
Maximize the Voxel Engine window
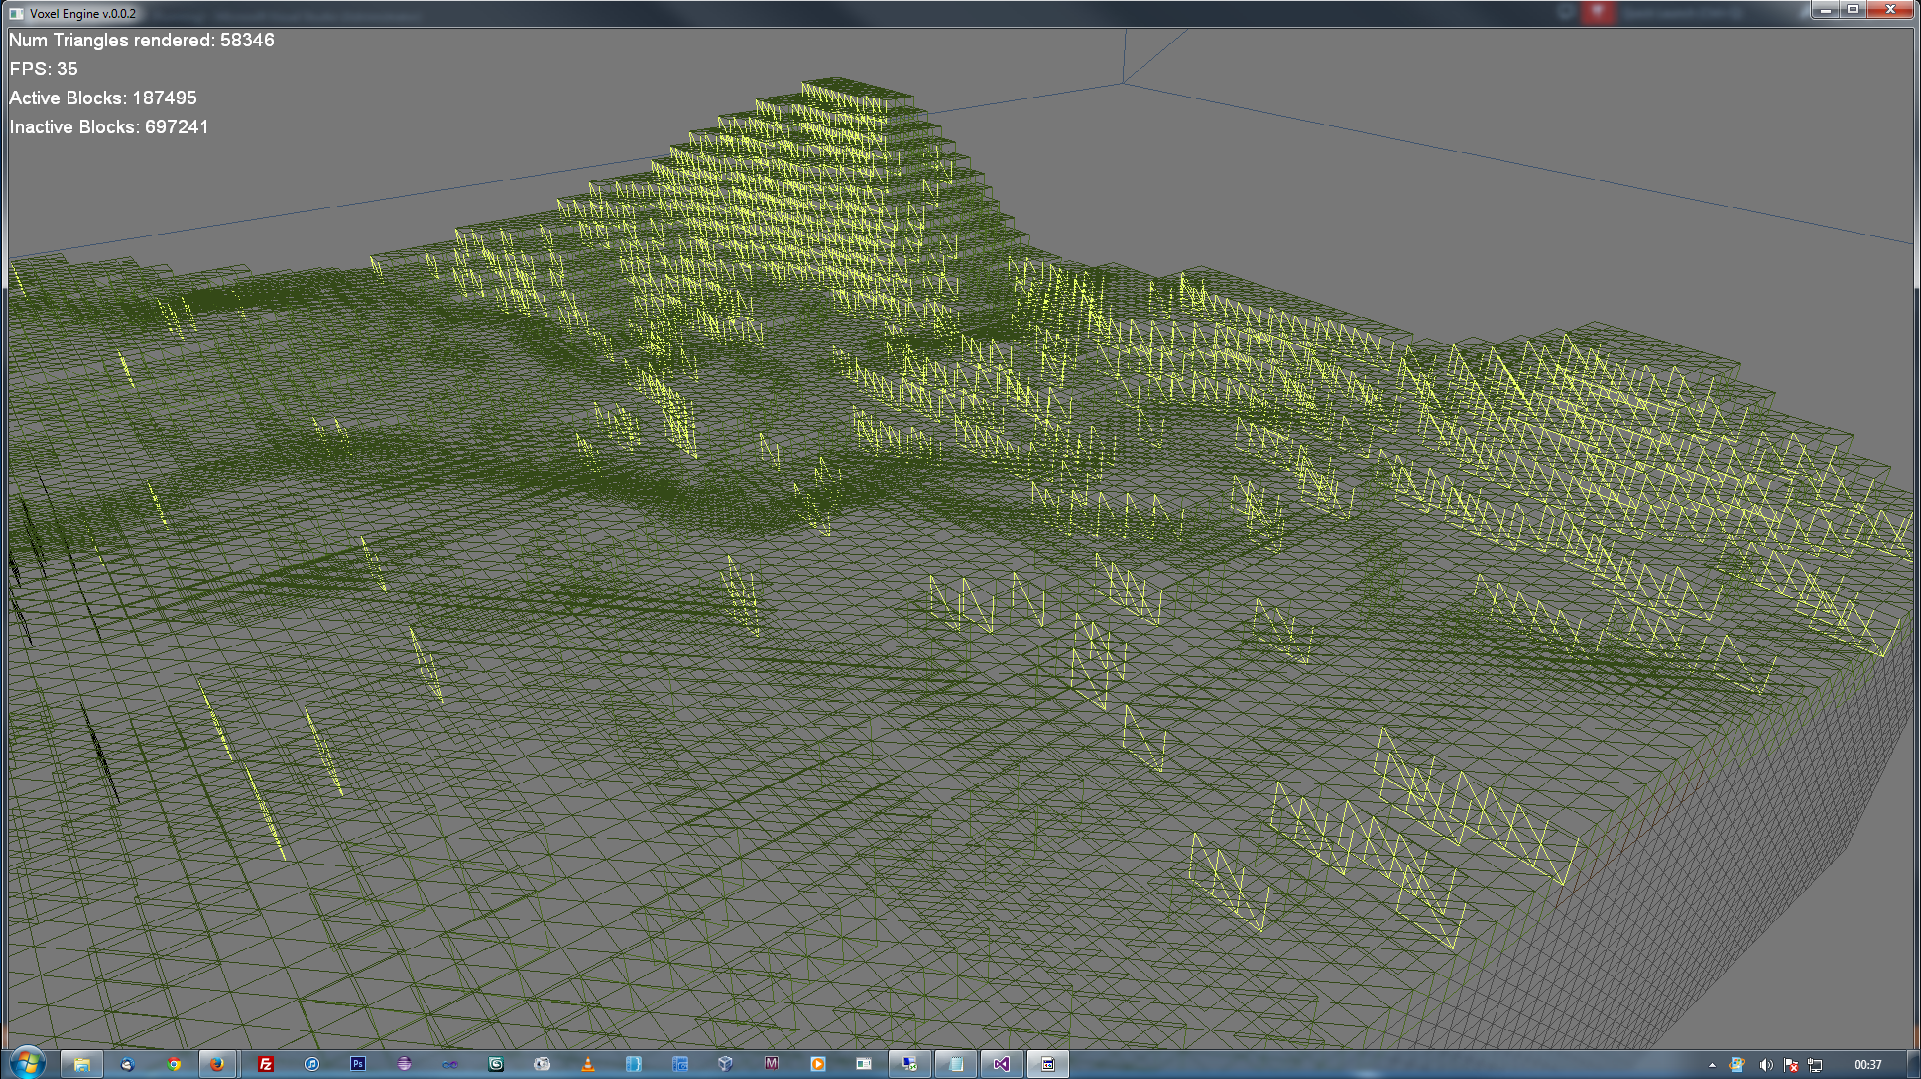click(1853, 10)
